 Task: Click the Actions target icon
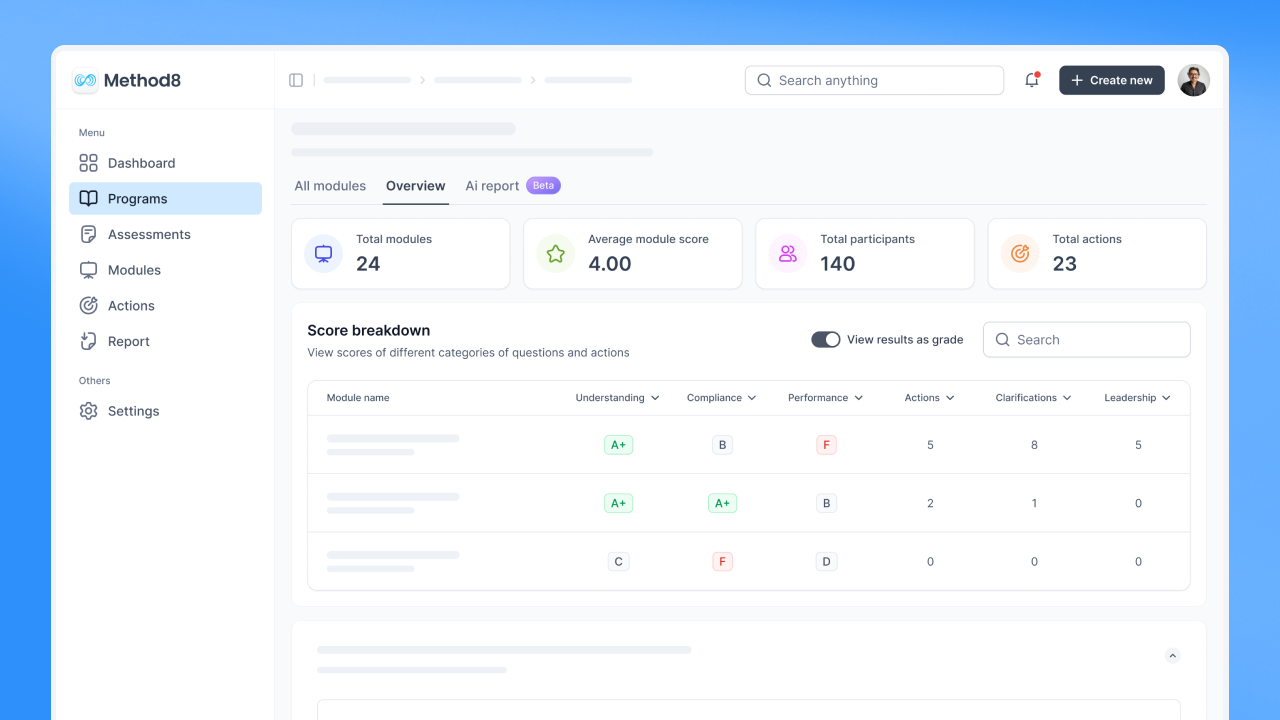tap(88, 306)
